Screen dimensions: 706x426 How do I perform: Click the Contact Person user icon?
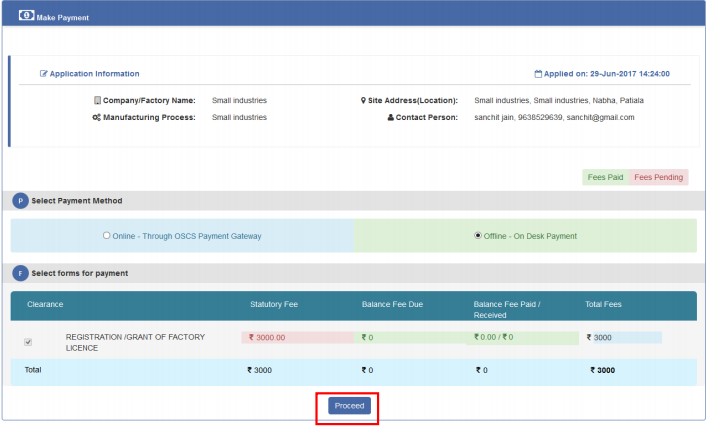[x=390, y=117]
